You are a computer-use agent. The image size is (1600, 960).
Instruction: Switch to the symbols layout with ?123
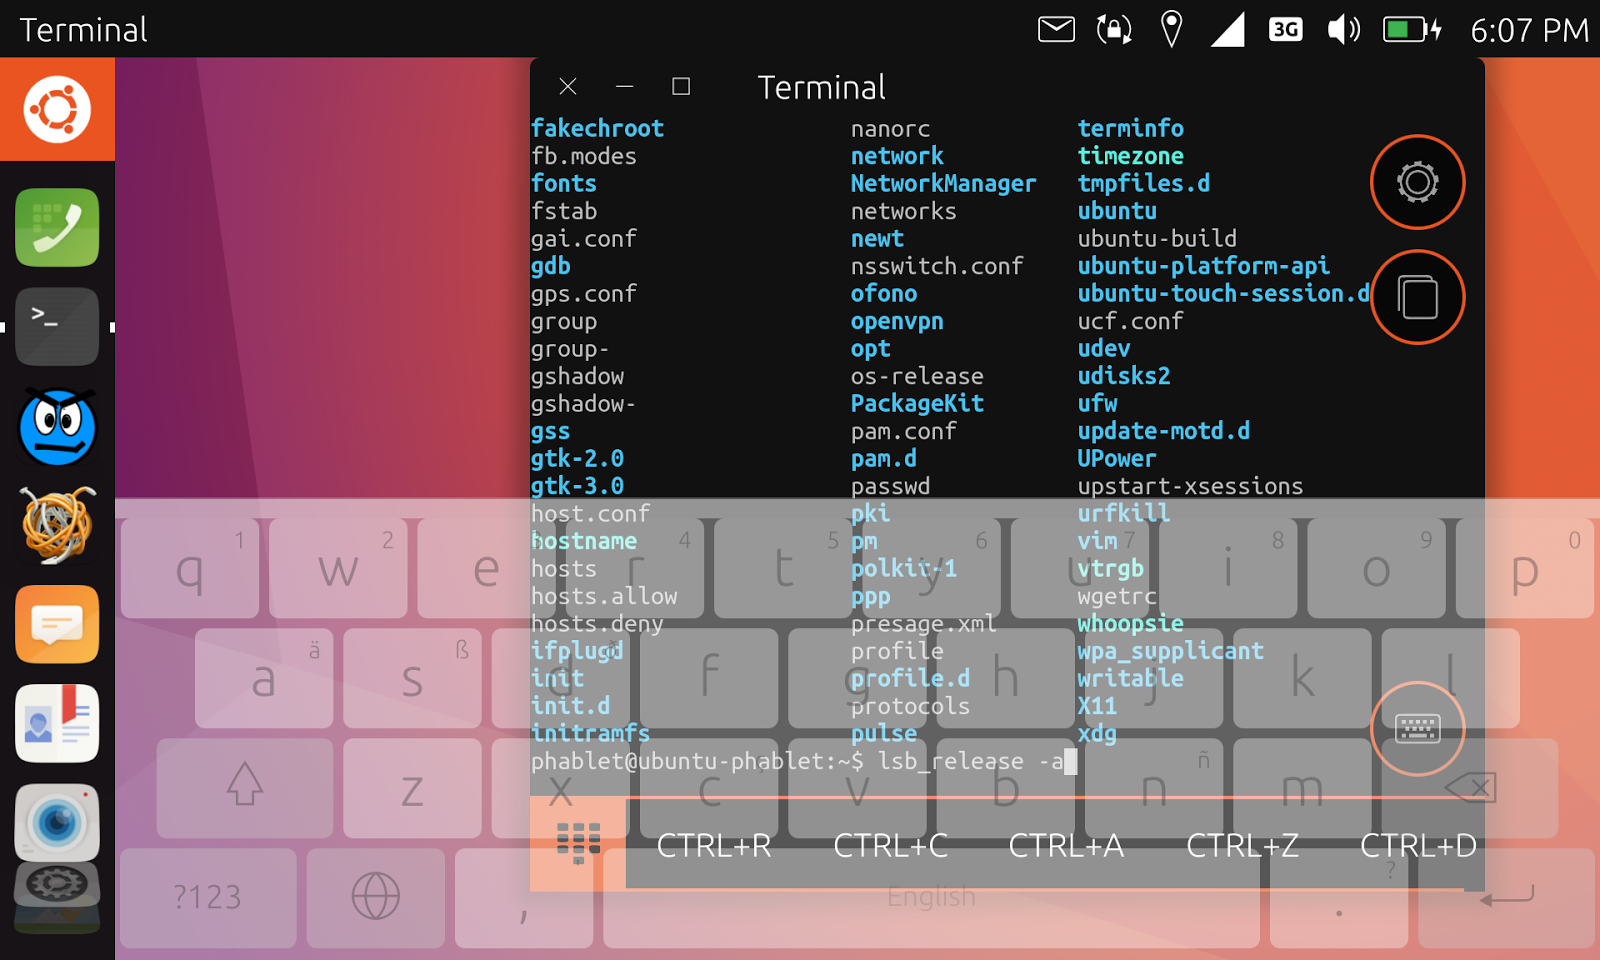[206, 897]
